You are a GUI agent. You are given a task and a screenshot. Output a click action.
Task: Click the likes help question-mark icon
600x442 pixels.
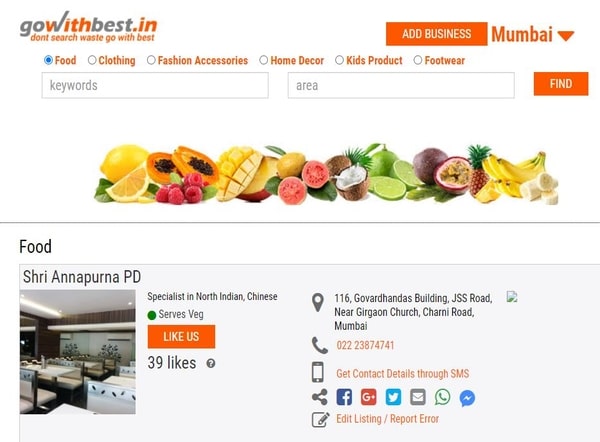click(210, 363)
